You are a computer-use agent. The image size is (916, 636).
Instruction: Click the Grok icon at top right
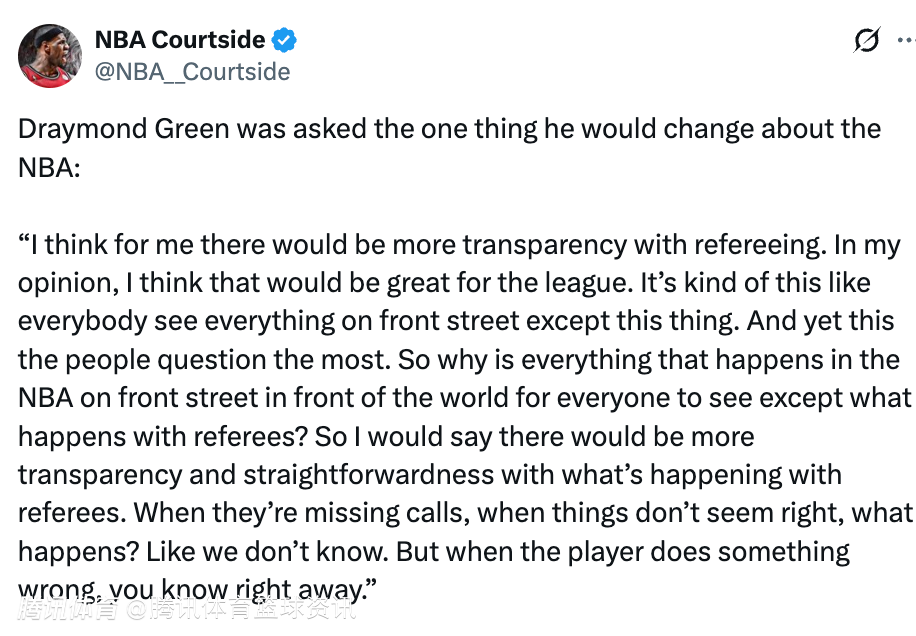[x=867, y=41]
